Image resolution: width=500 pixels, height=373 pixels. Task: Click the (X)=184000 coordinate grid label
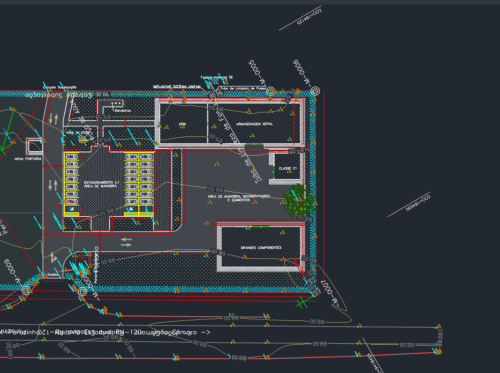(418, 203)
